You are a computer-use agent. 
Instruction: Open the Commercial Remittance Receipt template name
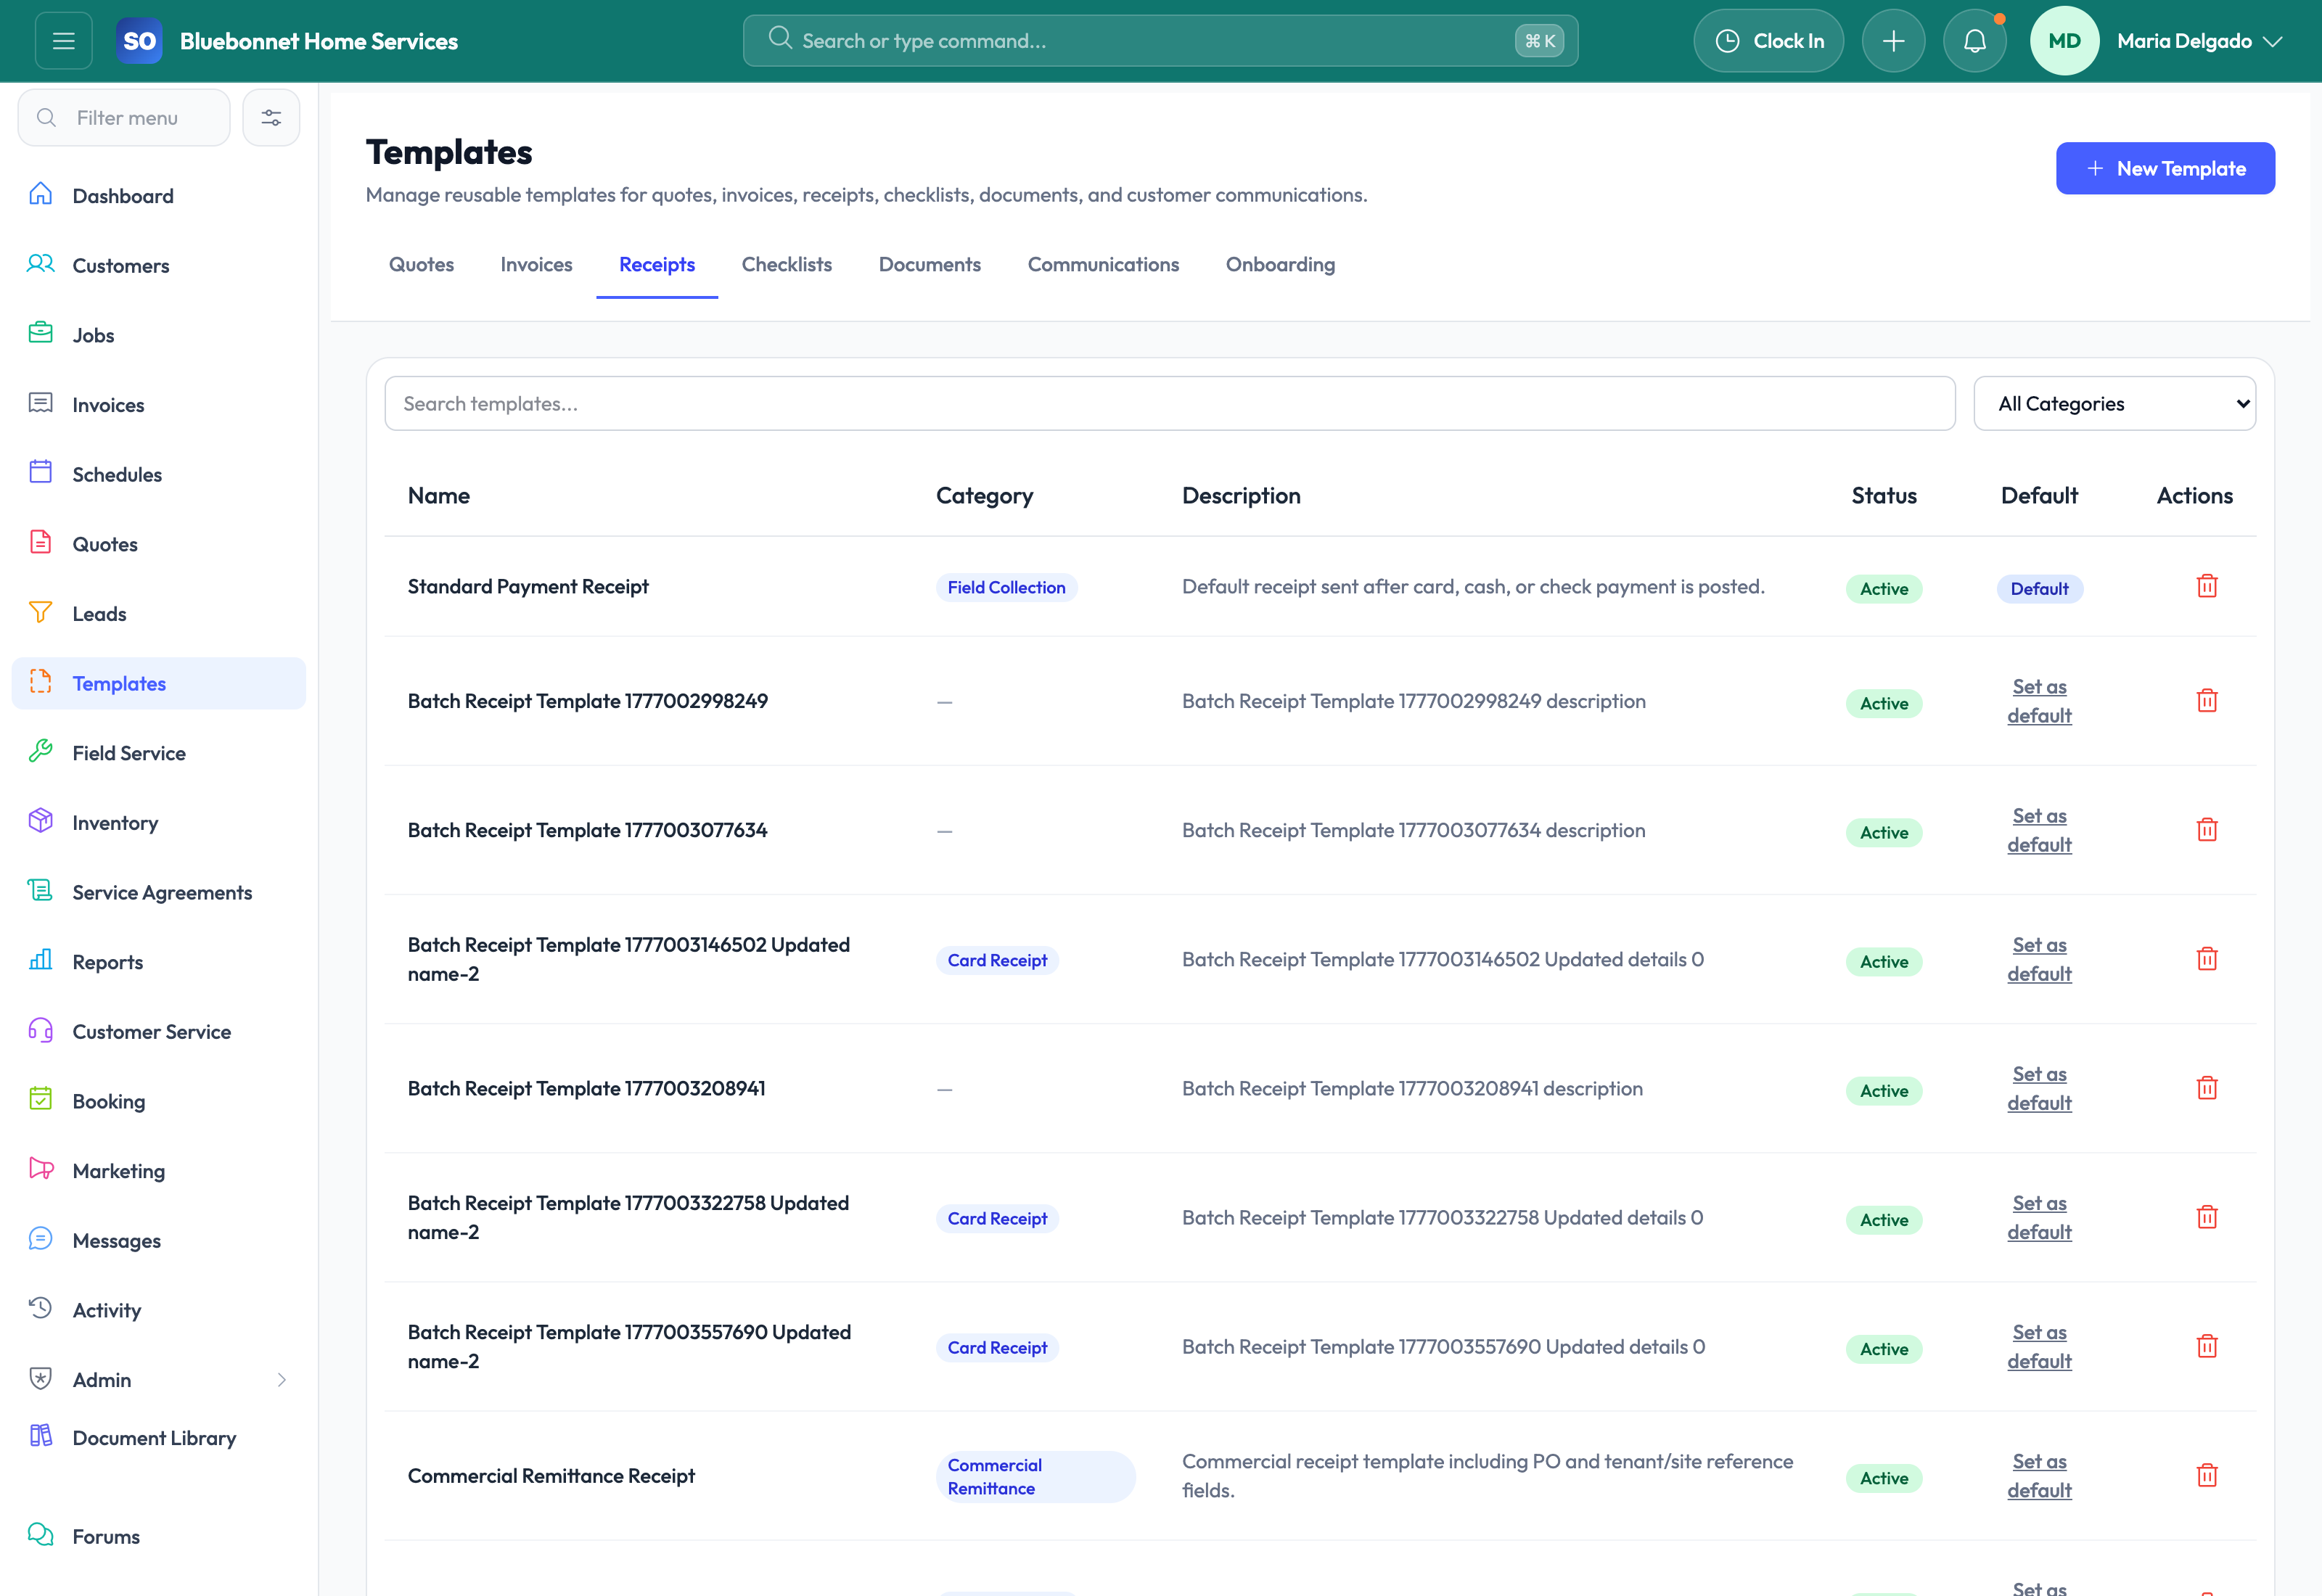(551, 1476)
